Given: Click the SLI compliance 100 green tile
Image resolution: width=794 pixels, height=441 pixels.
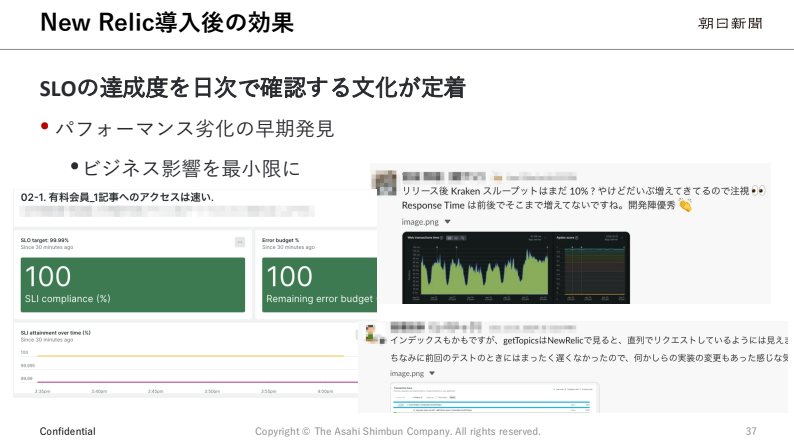Looking at the screenshot, I should (133, 285).
